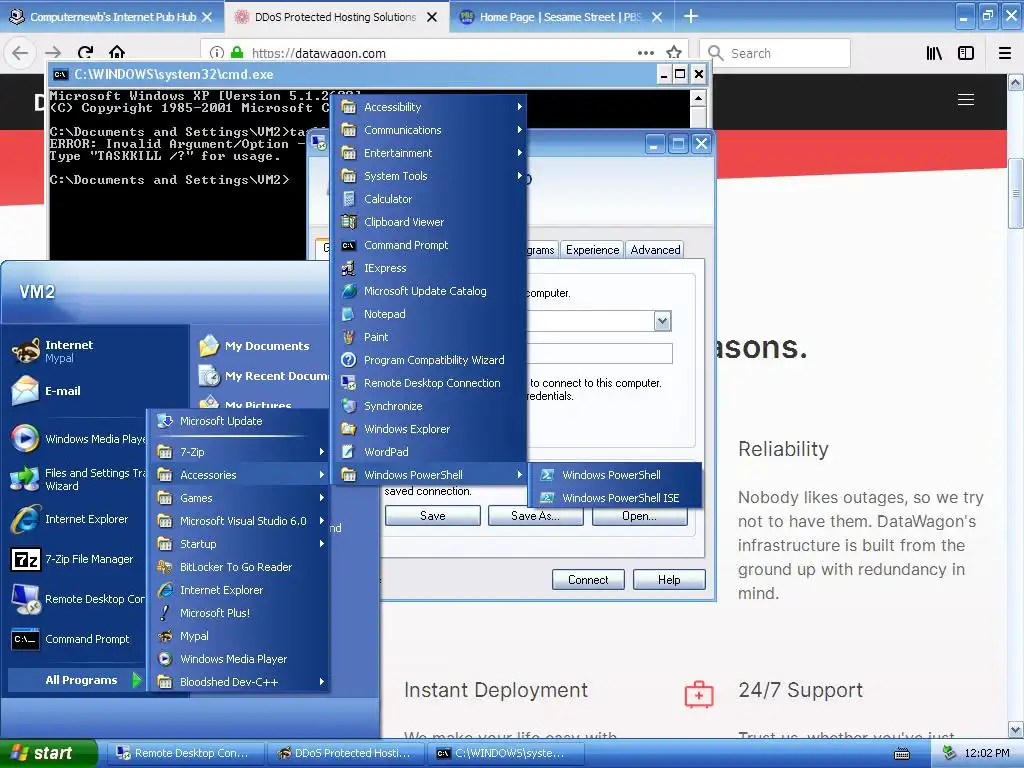Open browser library icon
The width and height of the screenshot is (1024, 768).
click(934, 53)
